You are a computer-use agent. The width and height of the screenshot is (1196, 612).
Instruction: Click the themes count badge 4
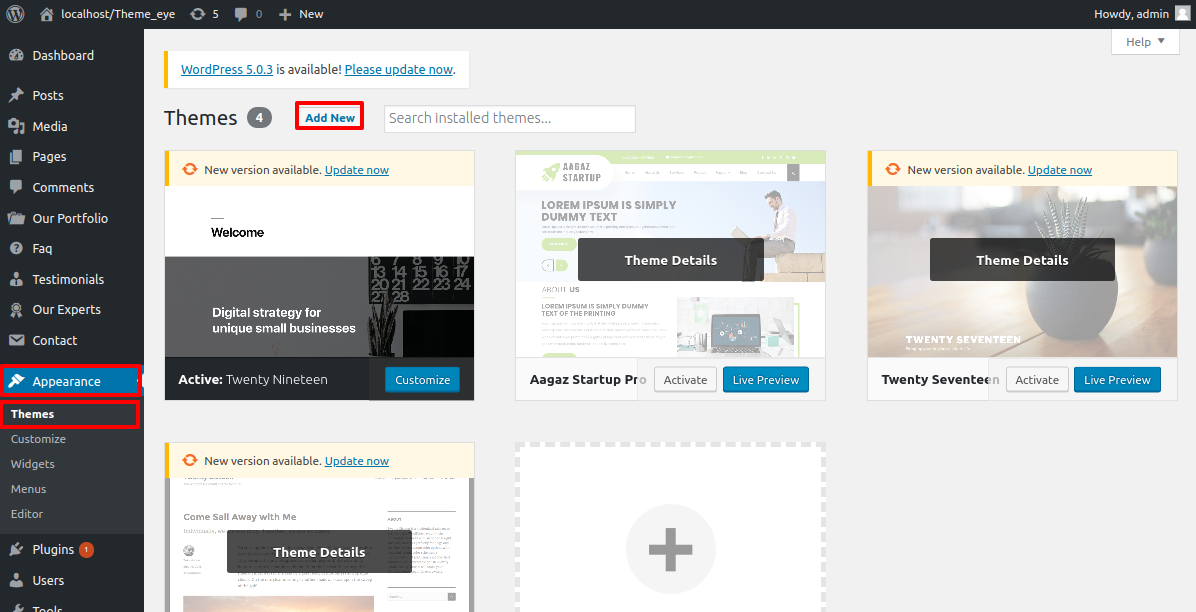pos(259,118)
